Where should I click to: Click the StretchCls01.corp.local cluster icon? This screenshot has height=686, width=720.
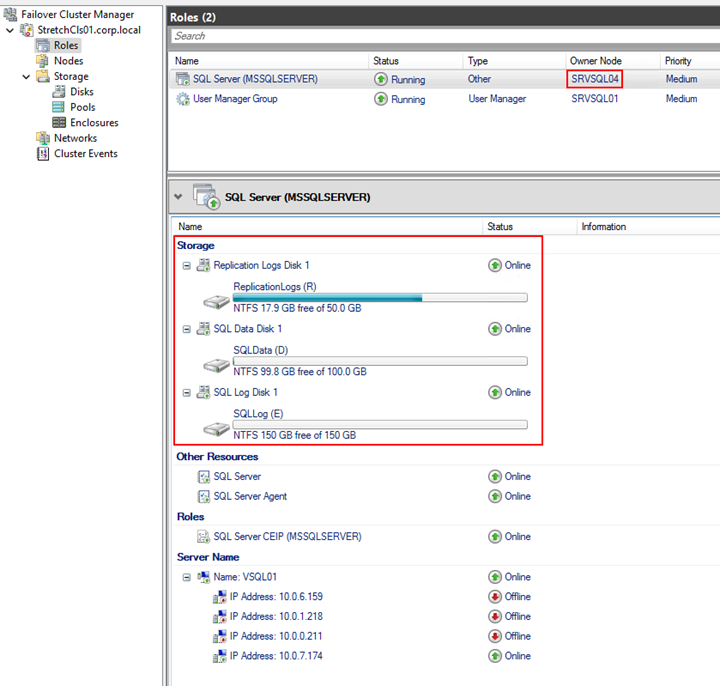click(27, 30)
